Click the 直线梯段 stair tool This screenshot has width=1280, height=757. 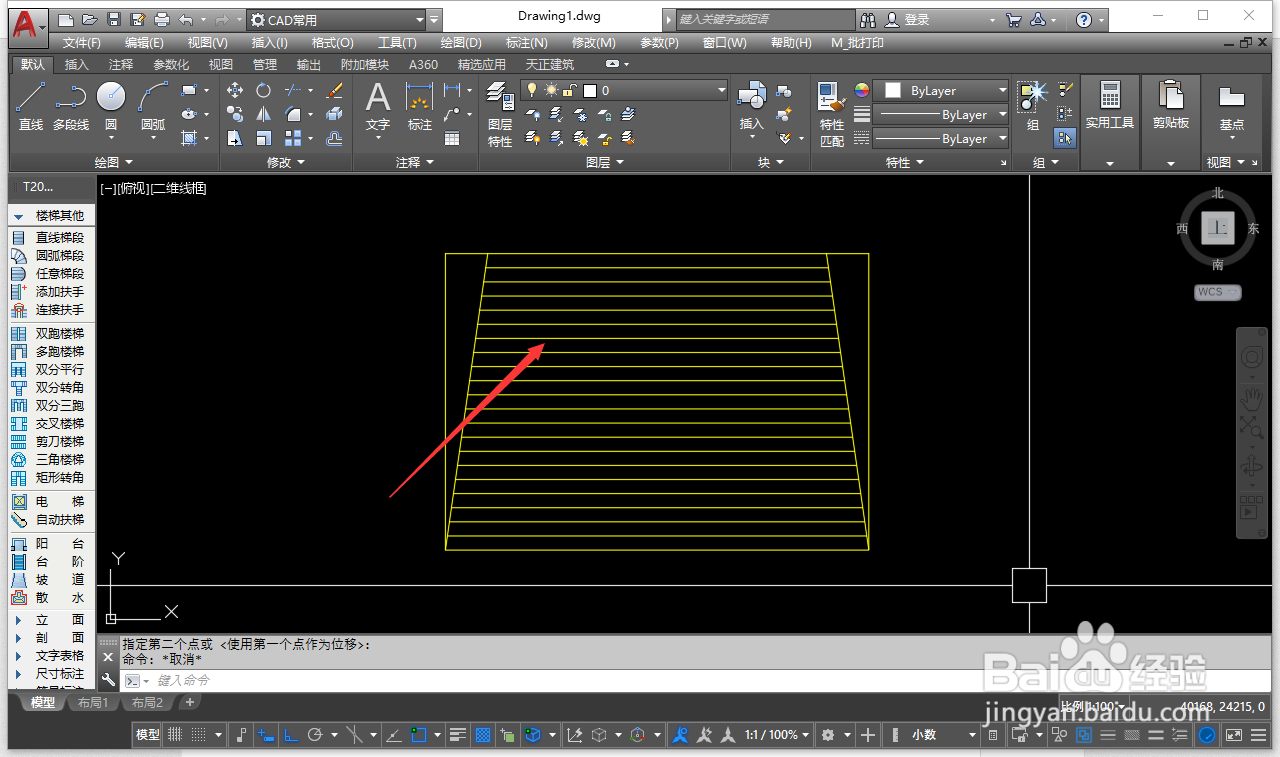pos(47,238)
